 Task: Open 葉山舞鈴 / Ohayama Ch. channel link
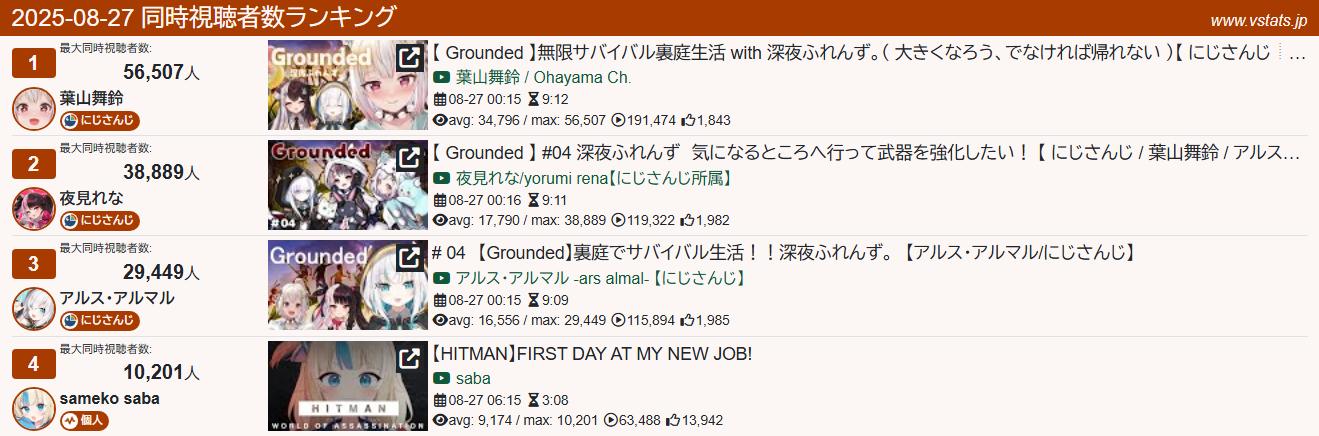click(543, 78)
